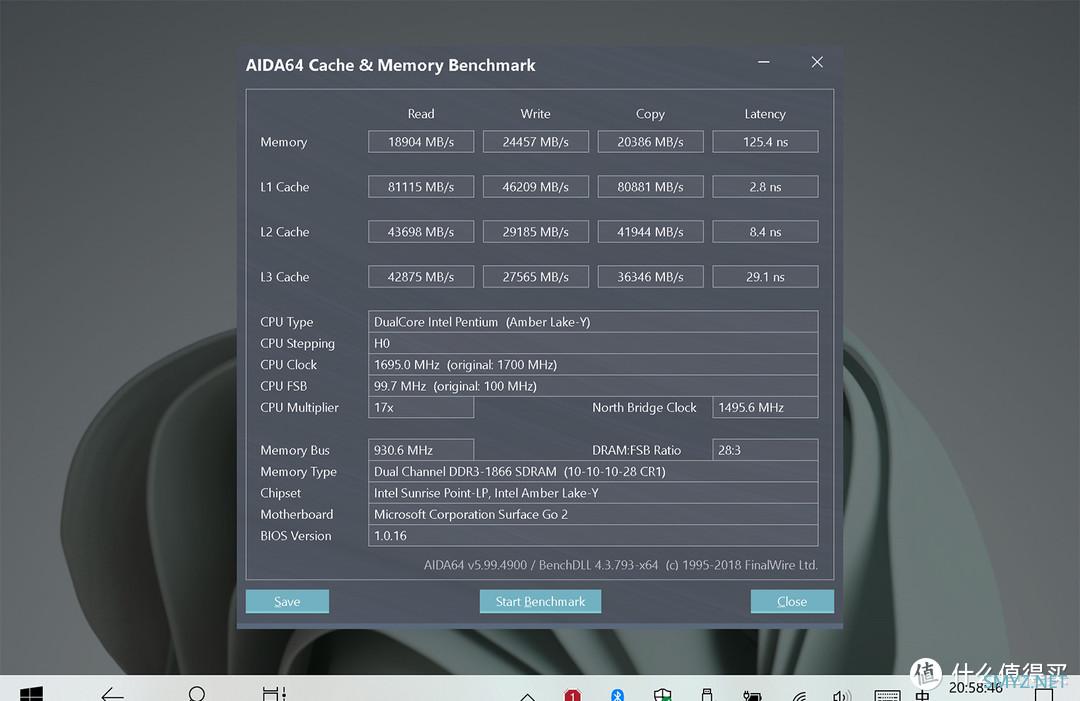
Task: Click L3 Cache Latency 29.1 ns
Action: pyautogui.click(x=765, y=277)
